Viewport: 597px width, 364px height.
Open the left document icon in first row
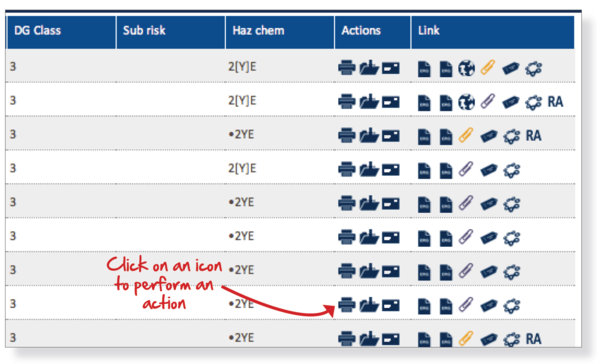(424, 69)
